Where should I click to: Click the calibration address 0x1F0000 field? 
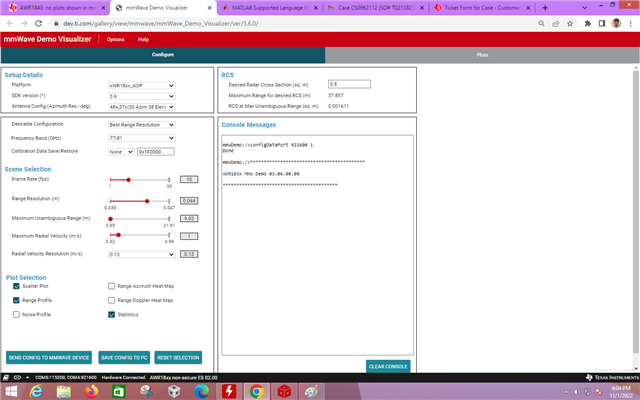click(x=156, y=152)
